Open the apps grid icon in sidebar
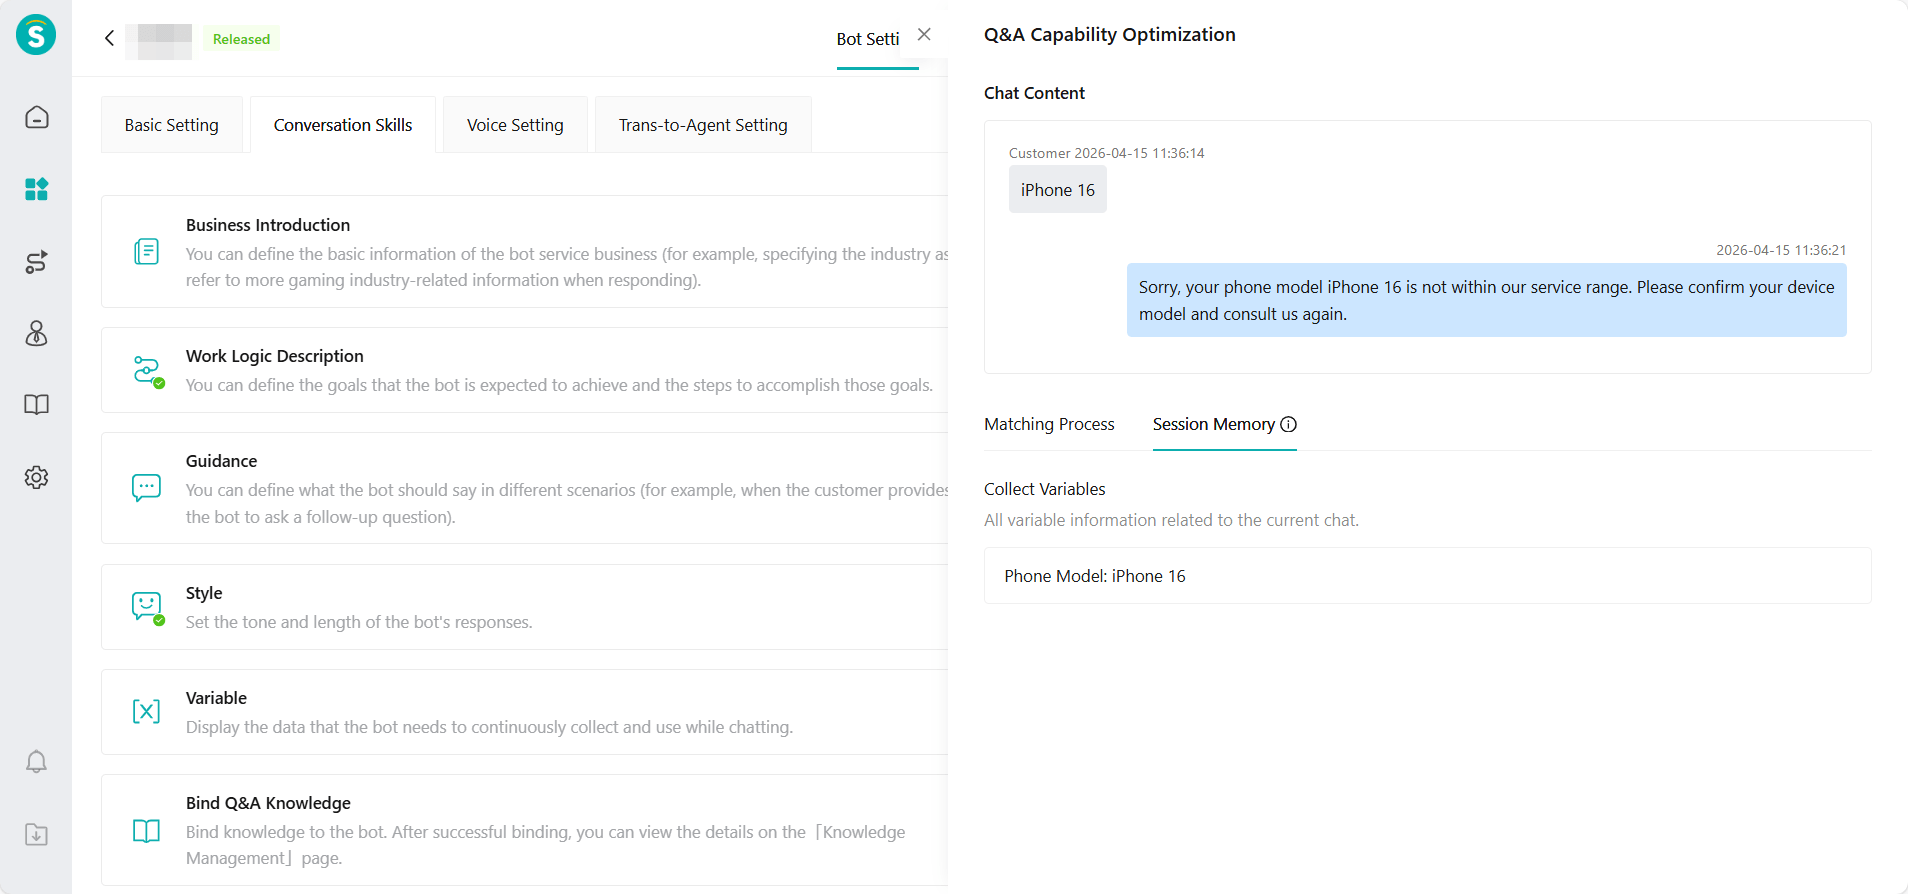Viewport: 1908px width, 894px height. [x=36, y=189]
